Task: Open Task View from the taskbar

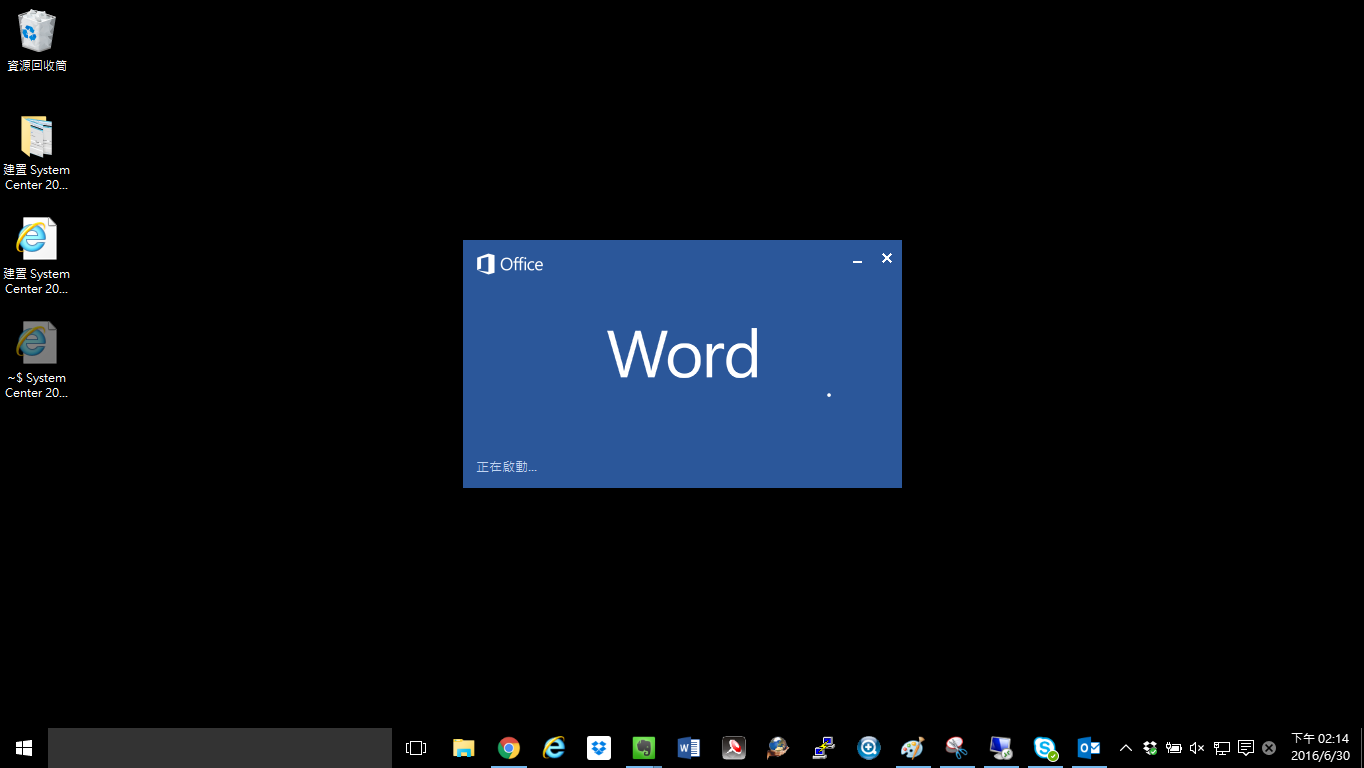Action: (x=416, y=748)
